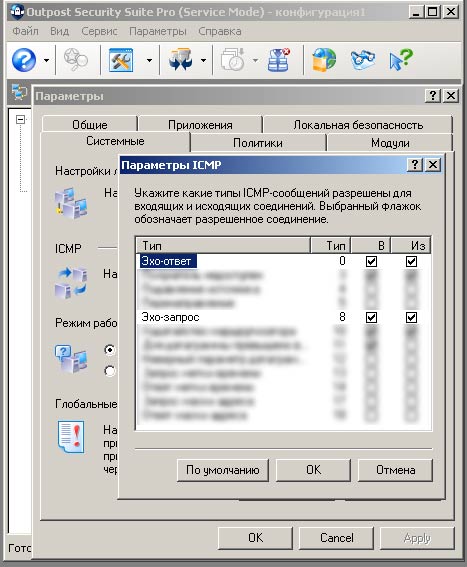Click OK in Параметры dialog
Image resolution: width=467 pixels, height=567 pixels.
coord(255,538)
